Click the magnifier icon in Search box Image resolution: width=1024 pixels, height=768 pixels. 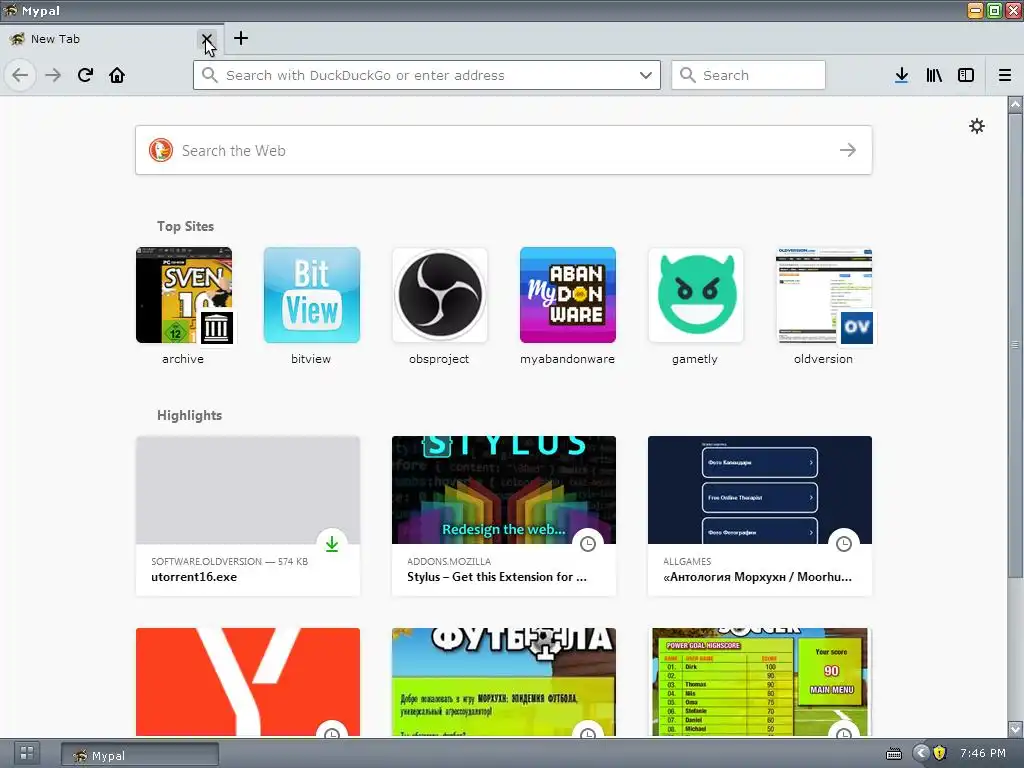[688, 75]
